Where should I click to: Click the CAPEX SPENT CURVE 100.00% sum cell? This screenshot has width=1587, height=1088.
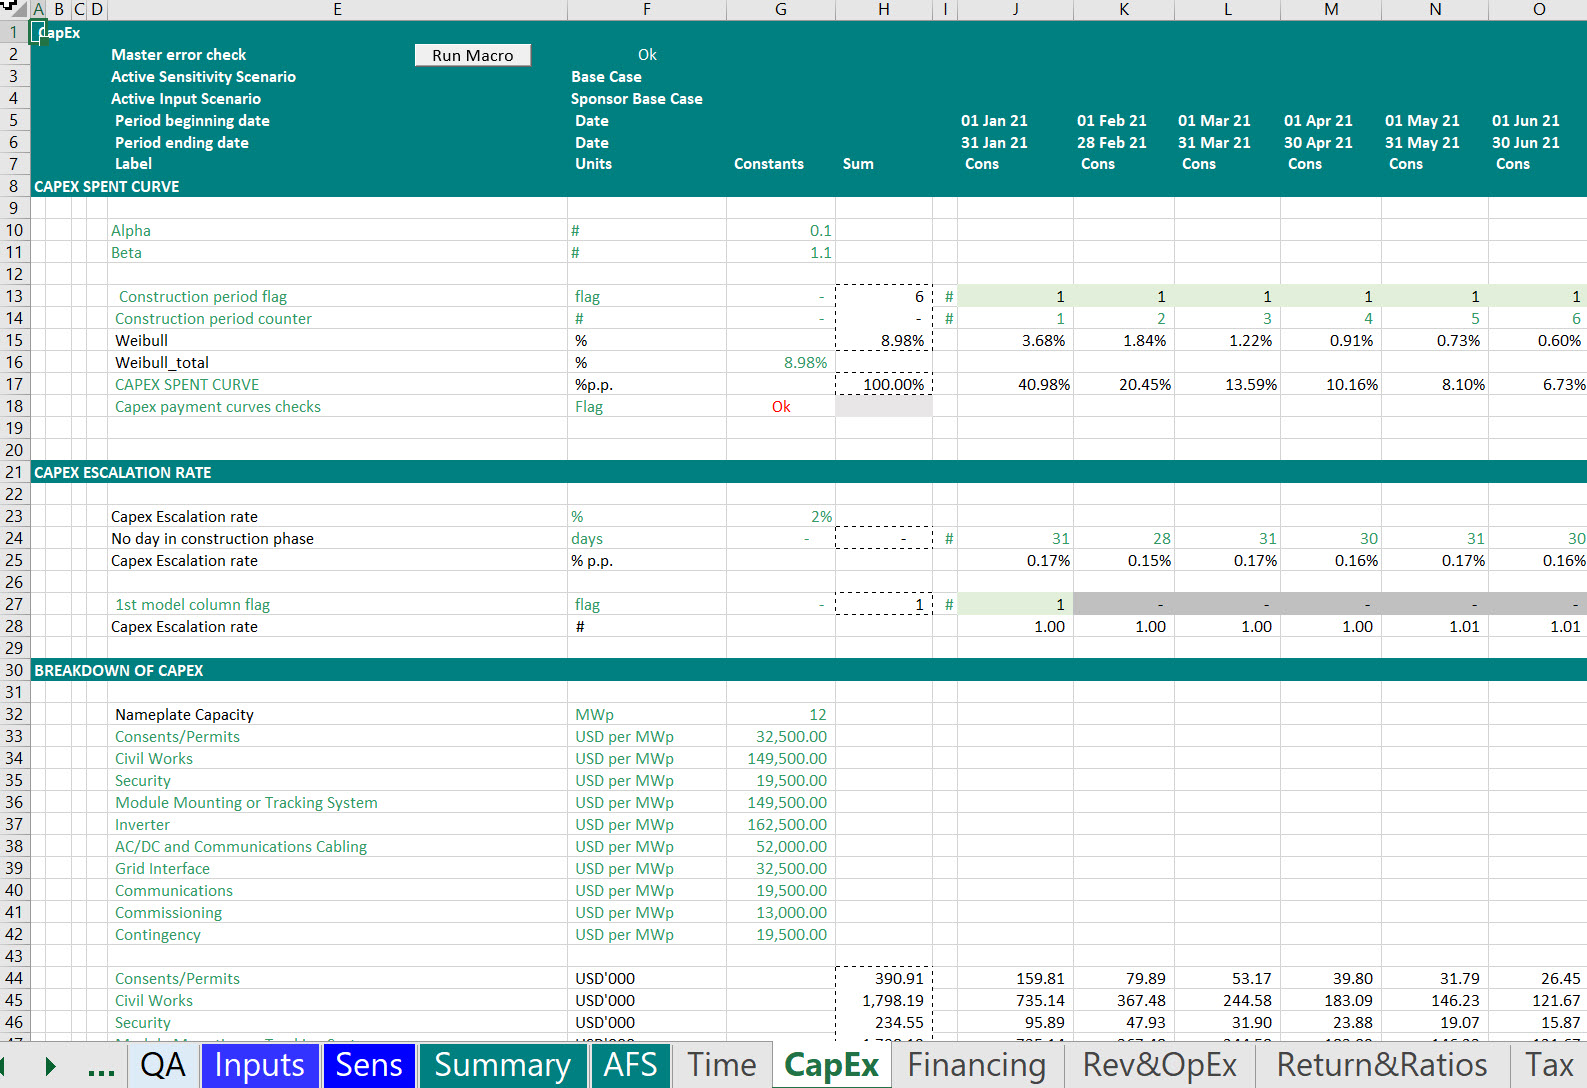click(x=884, y=384)
